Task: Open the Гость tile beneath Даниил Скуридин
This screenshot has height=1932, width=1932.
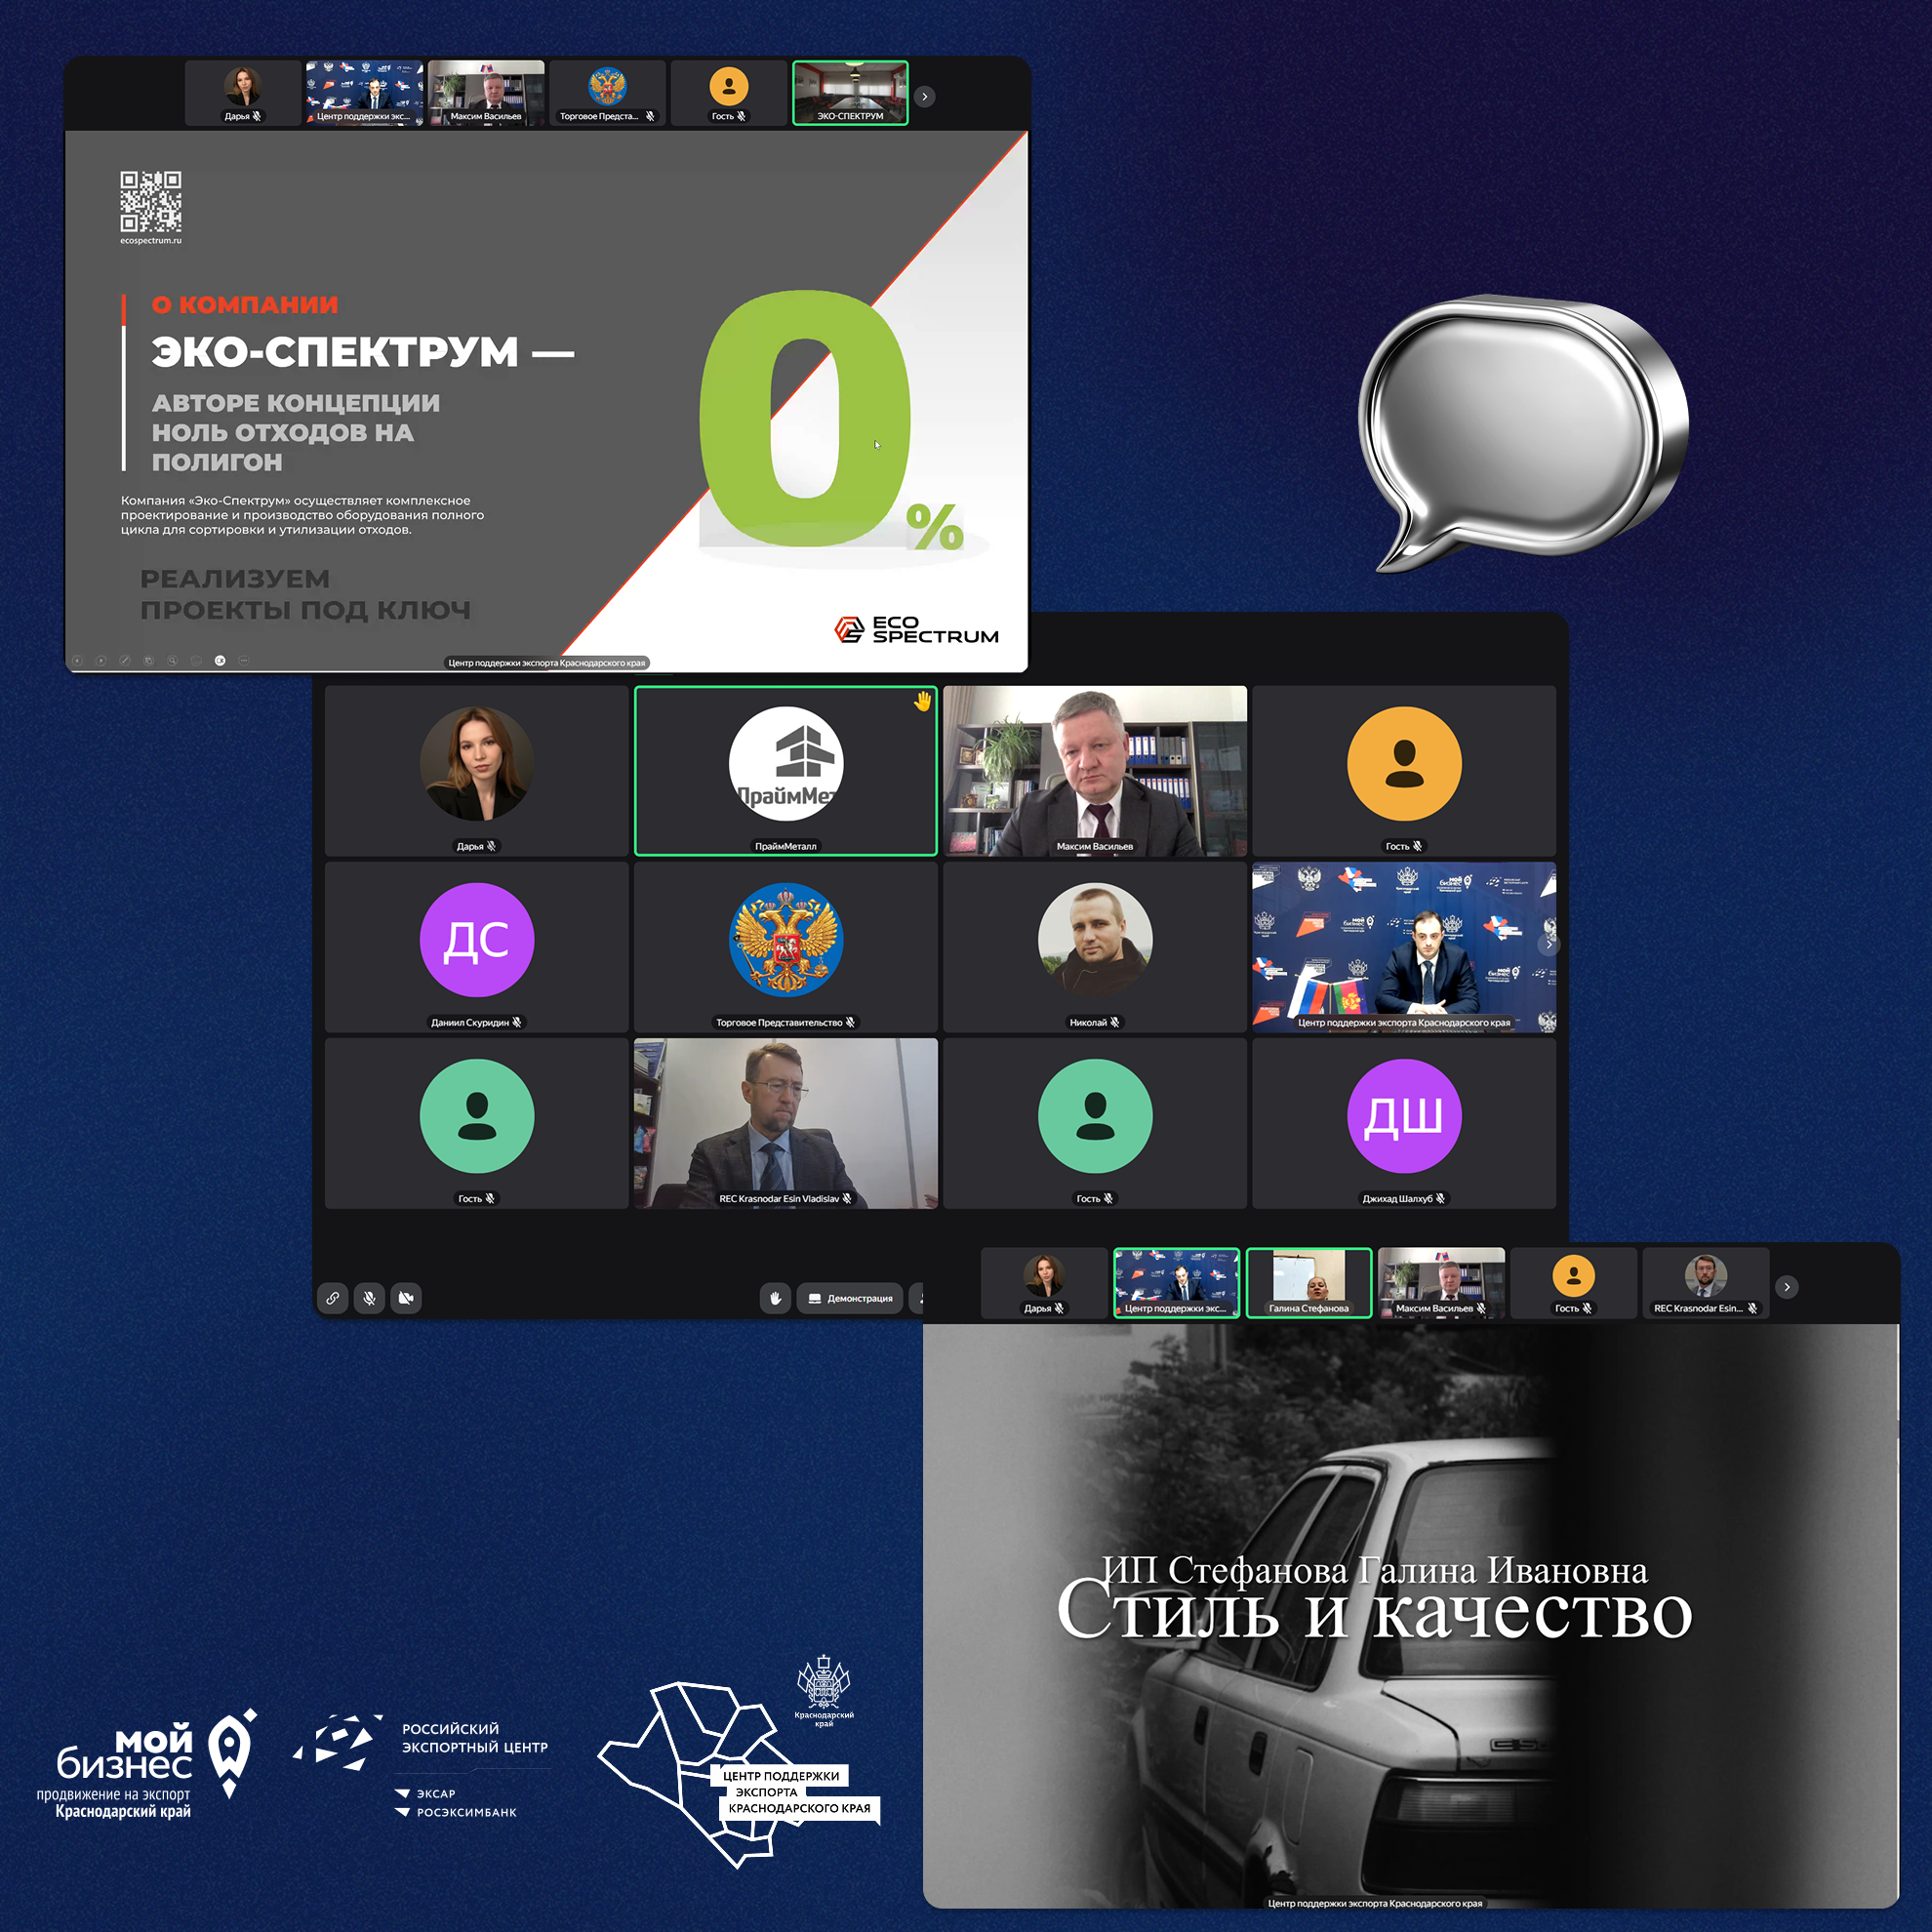Action: tap(477, 1123)
